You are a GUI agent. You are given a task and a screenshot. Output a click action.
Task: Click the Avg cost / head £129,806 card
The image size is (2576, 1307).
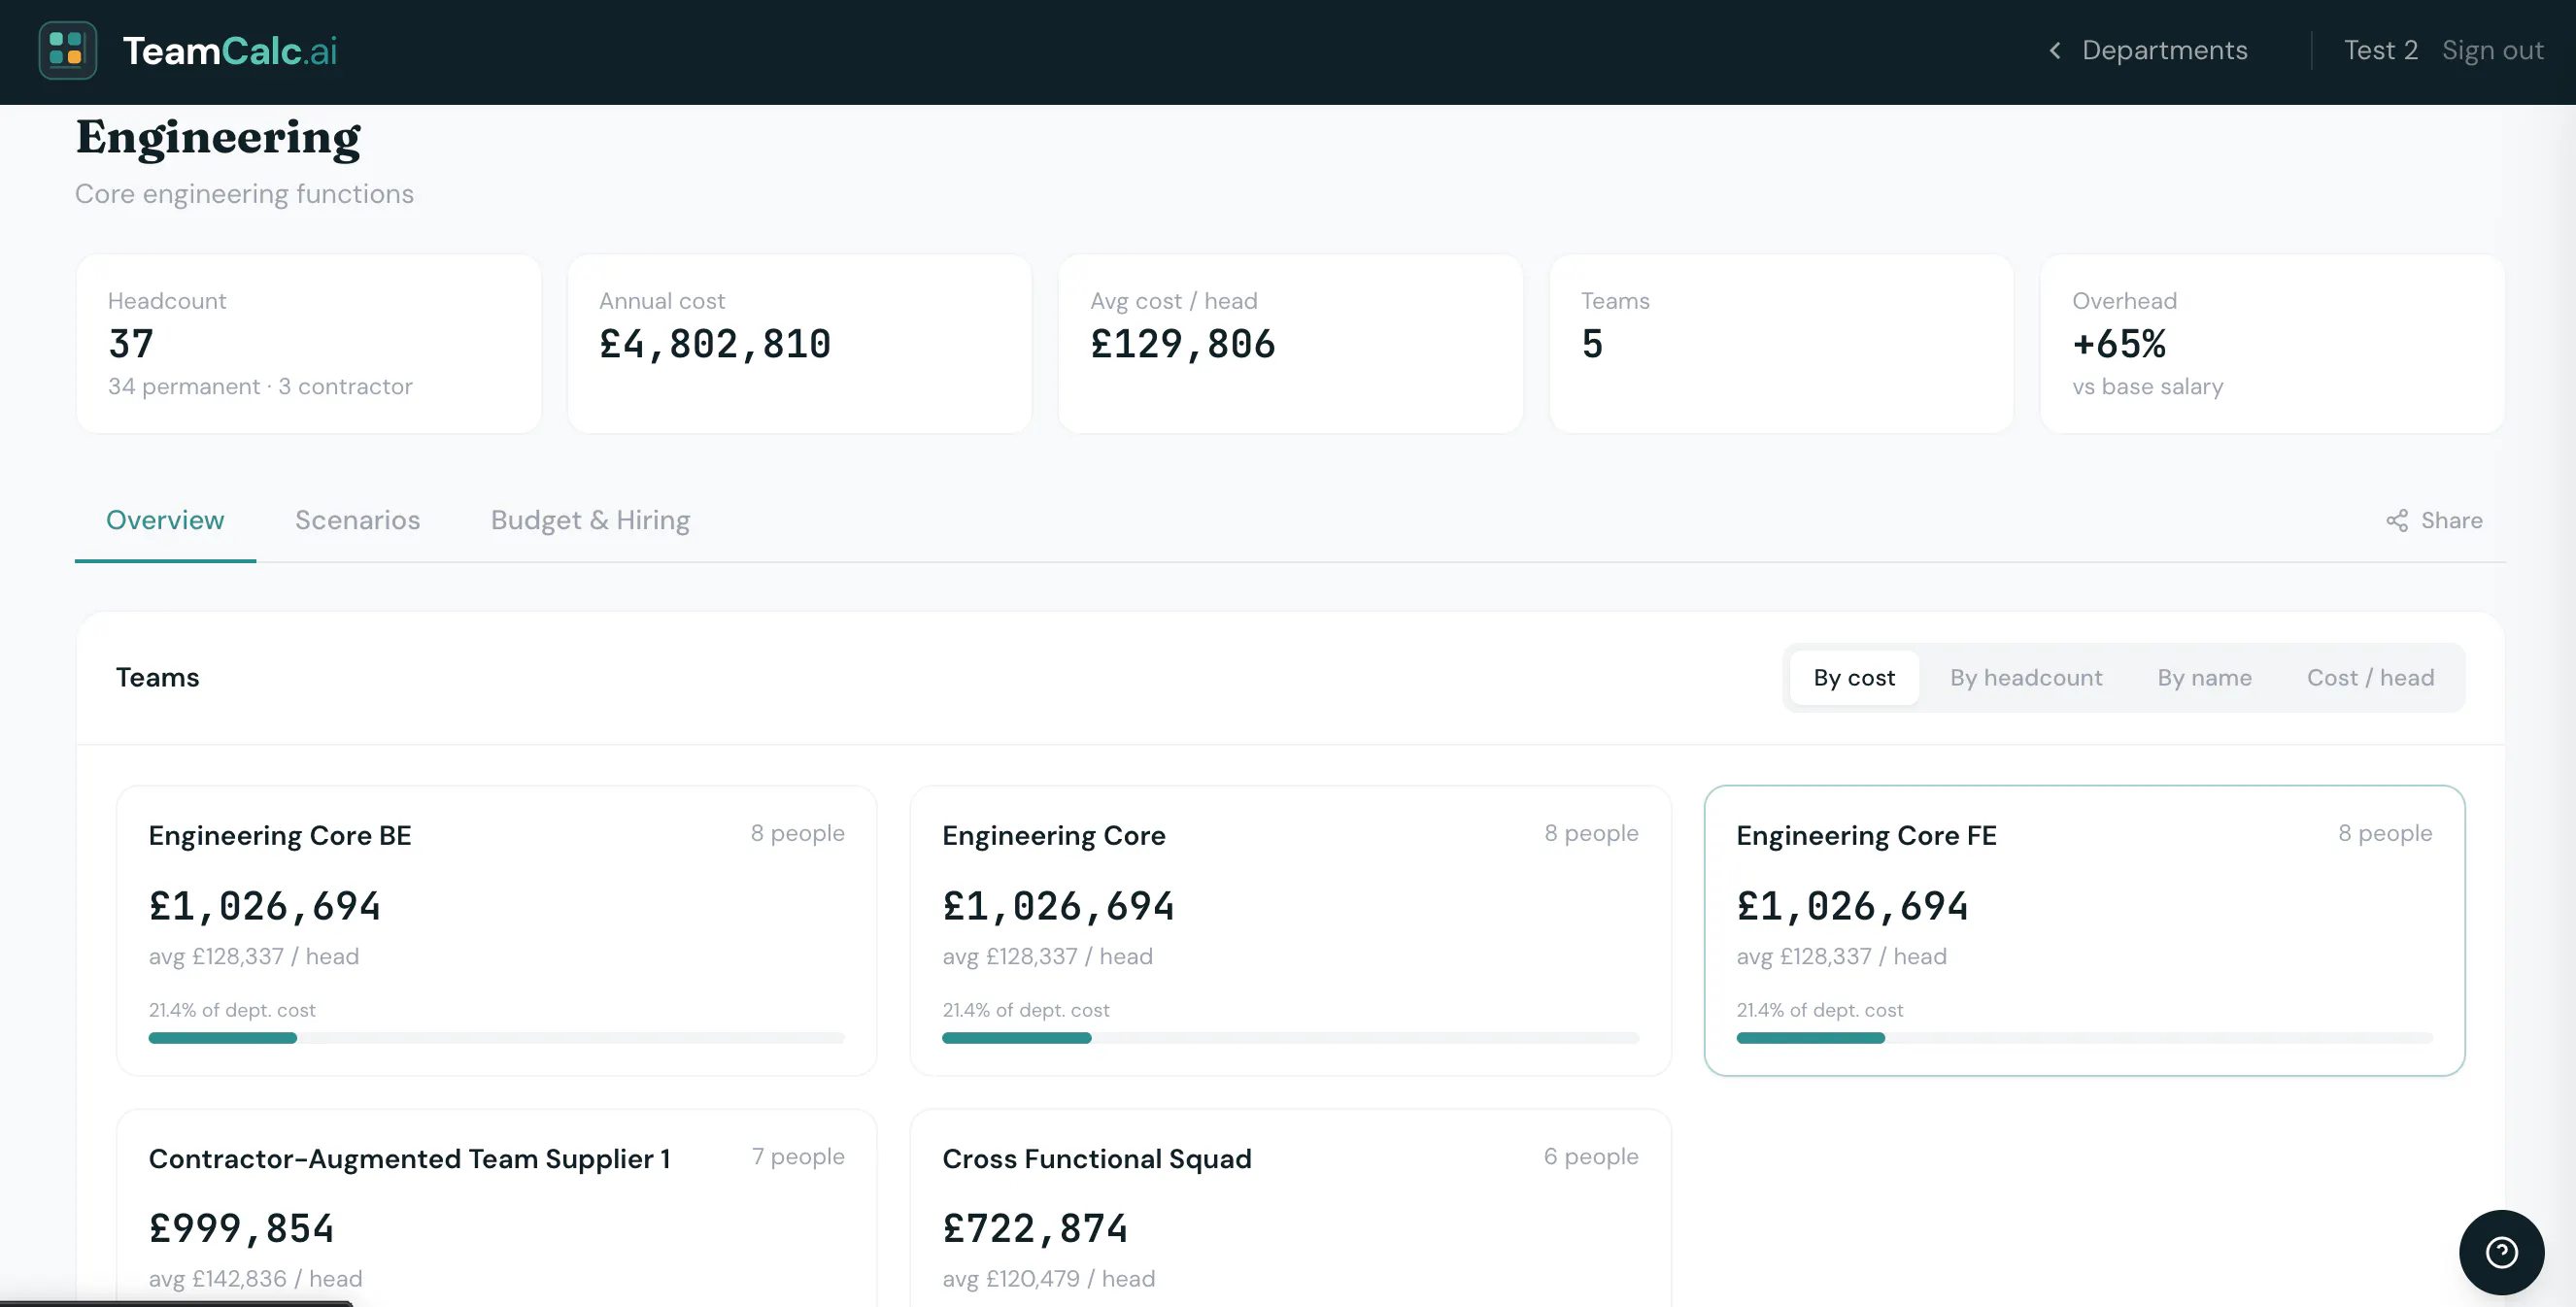coord(1290,343)
